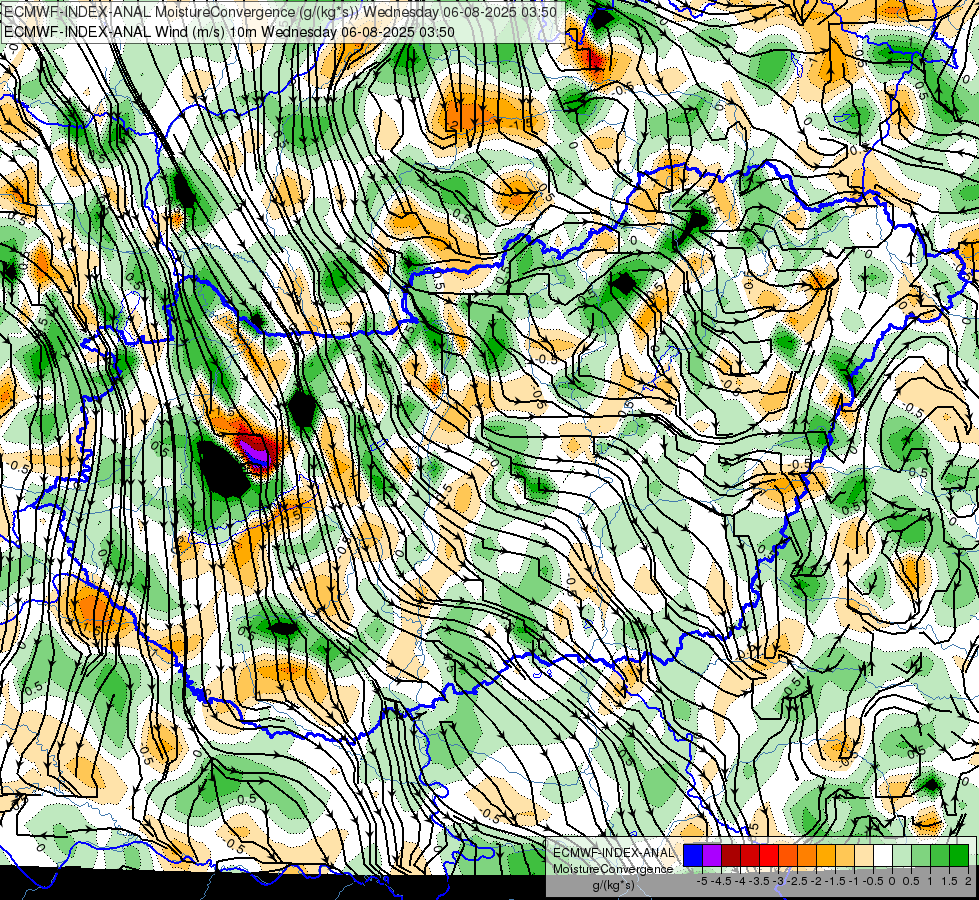
Task: Click the legend tick value -2
Action: tap(817, 881)
